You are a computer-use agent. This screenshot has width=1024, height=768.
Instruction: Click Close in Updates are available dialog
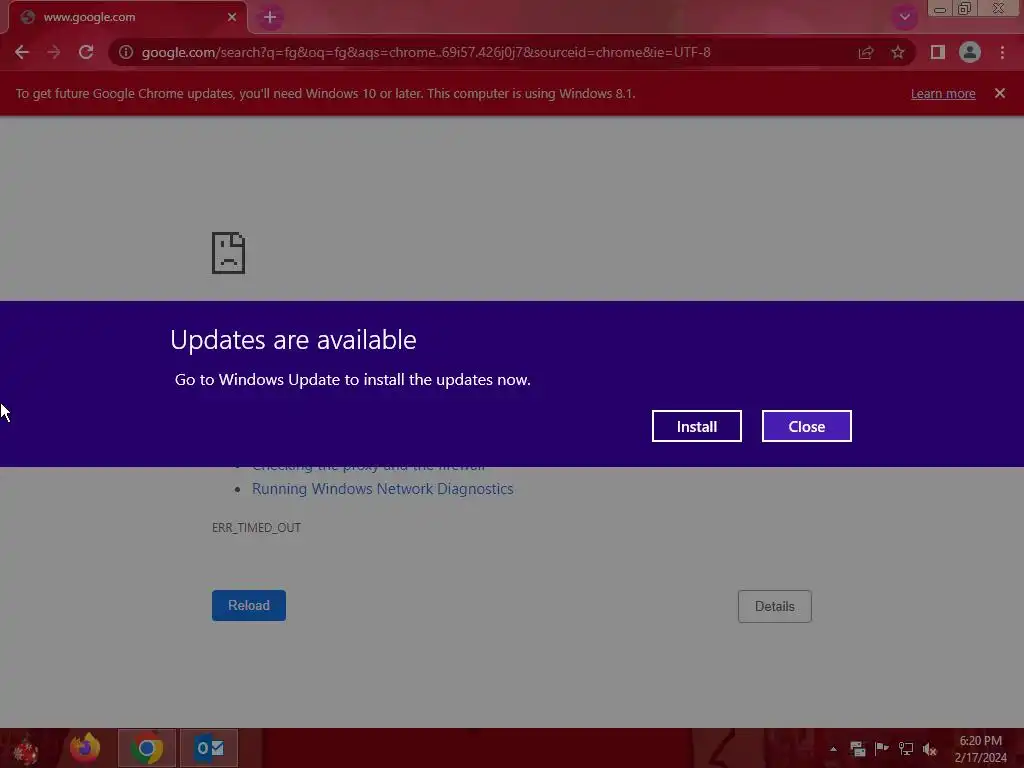coord(807,426)
